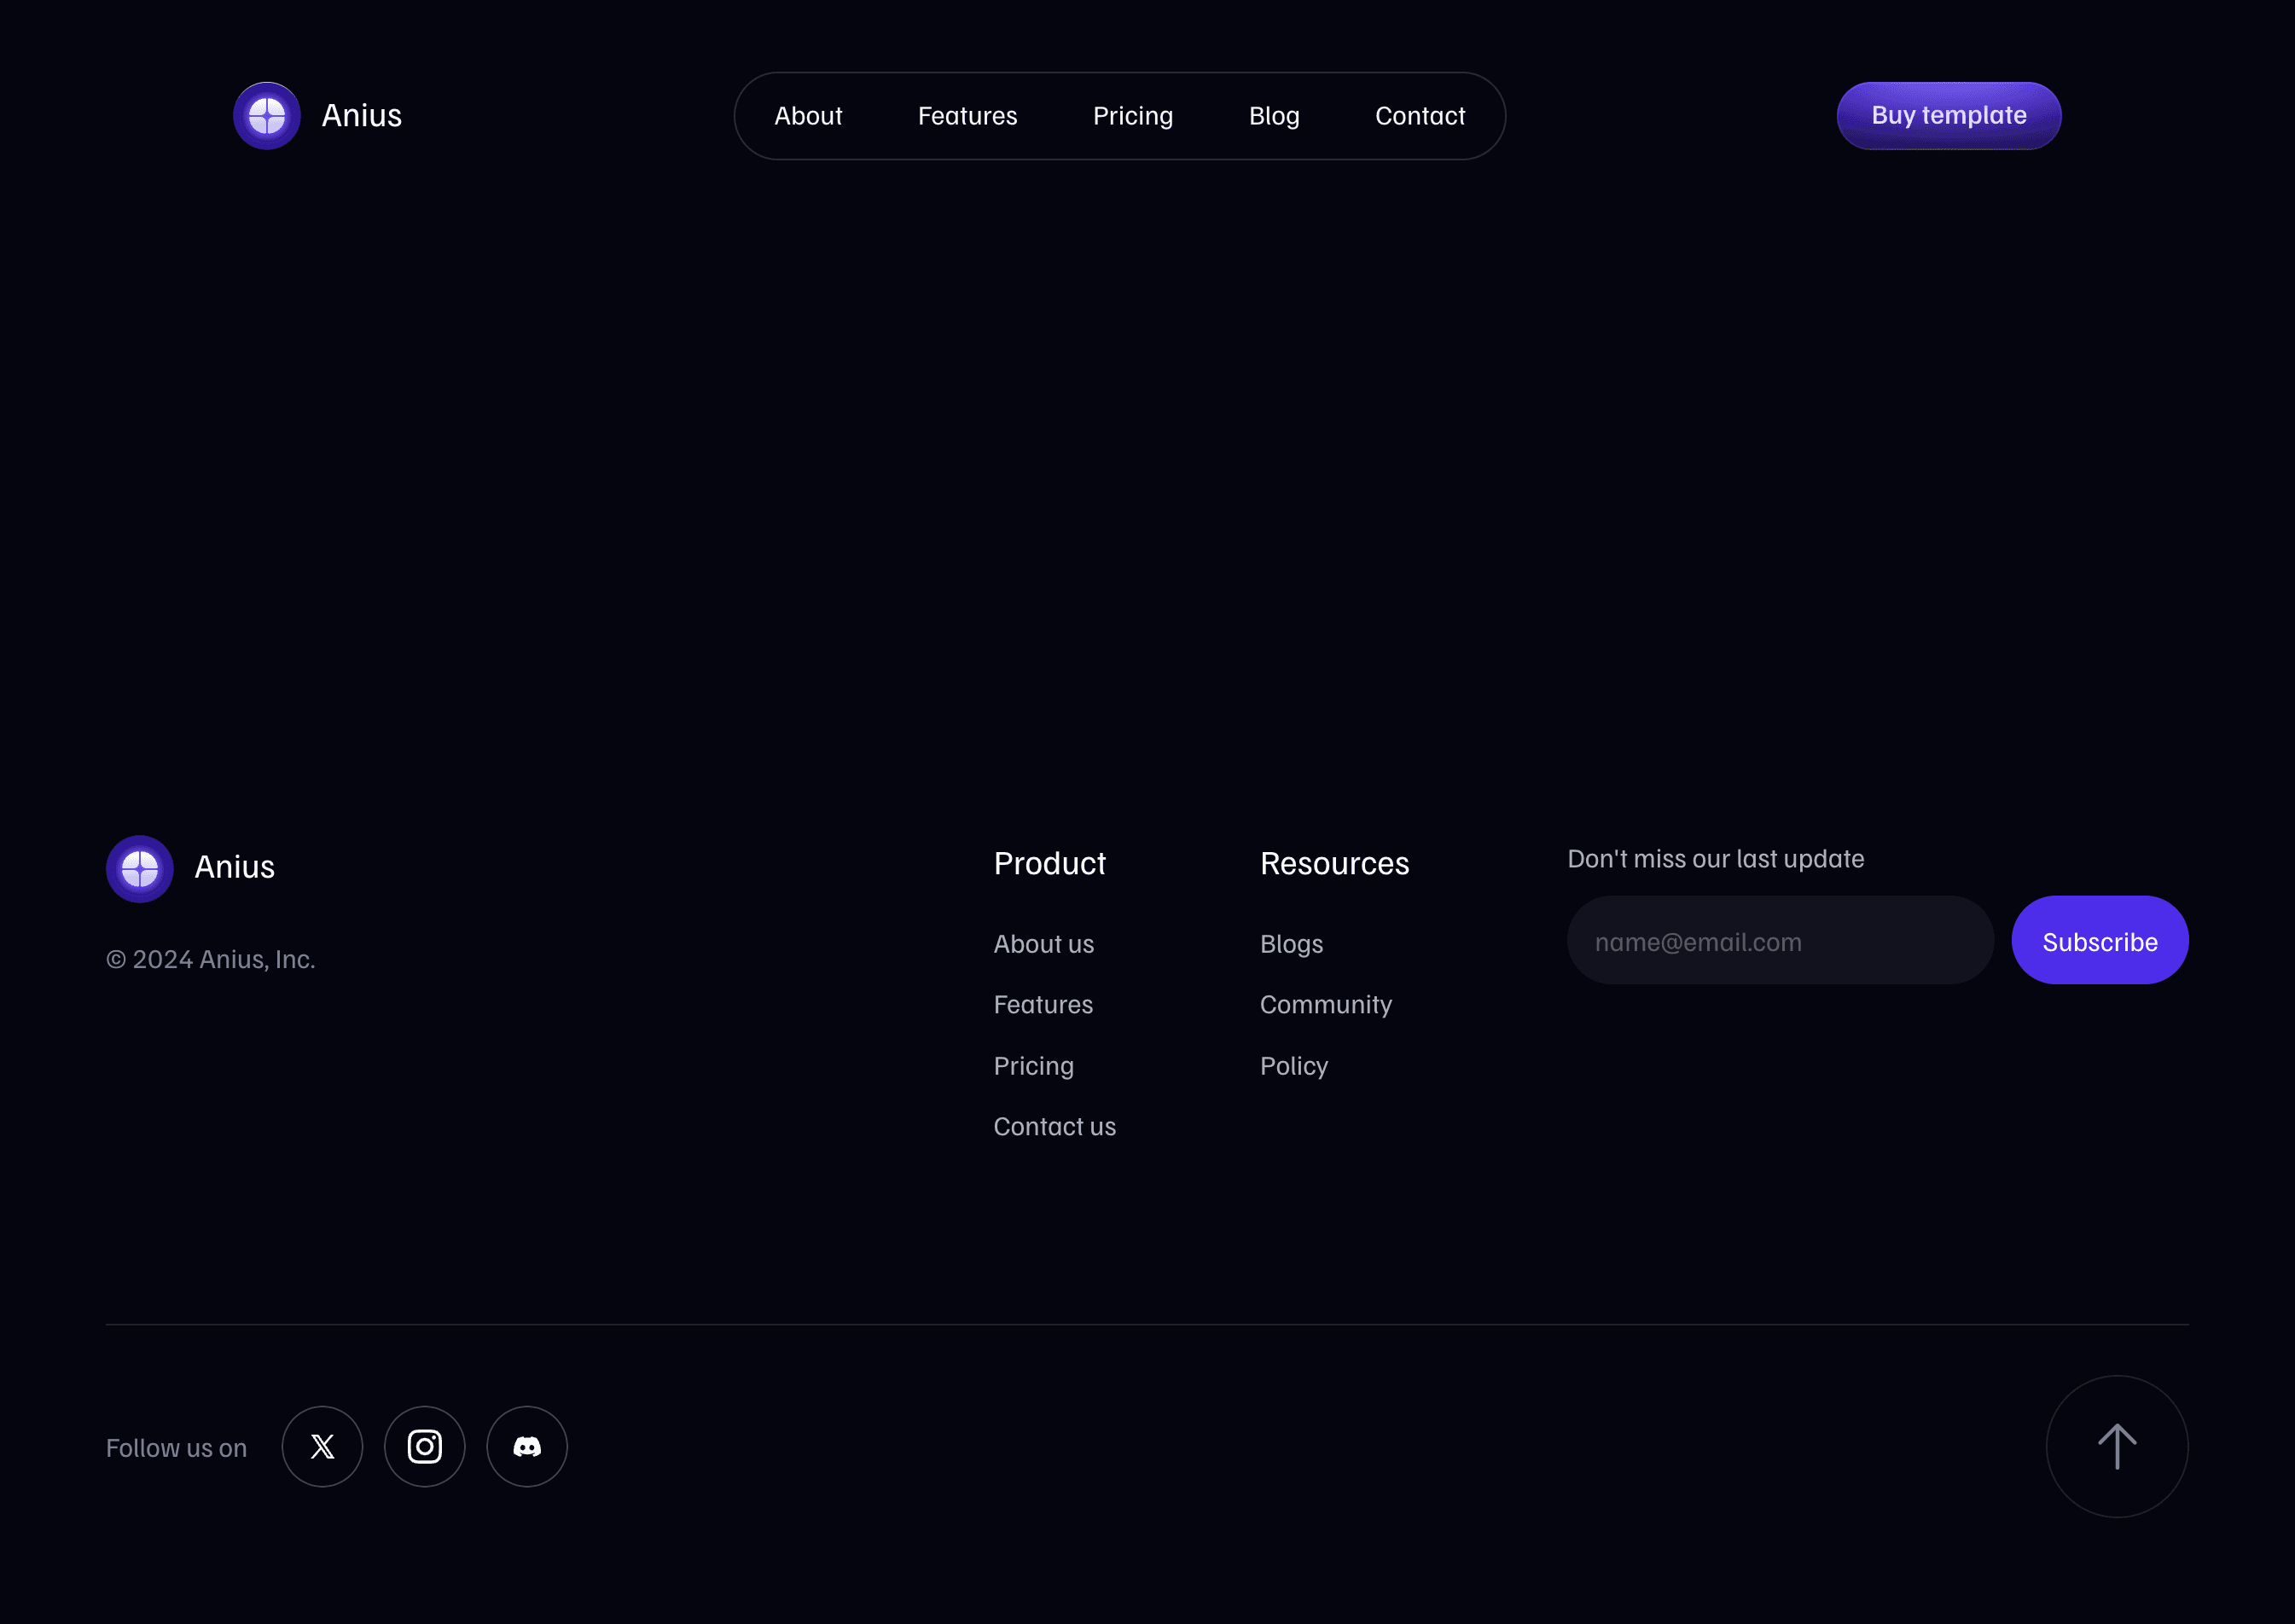2295x1624 pixels.
Task: Go to Features in the top navigation
Action: point(967,116)
